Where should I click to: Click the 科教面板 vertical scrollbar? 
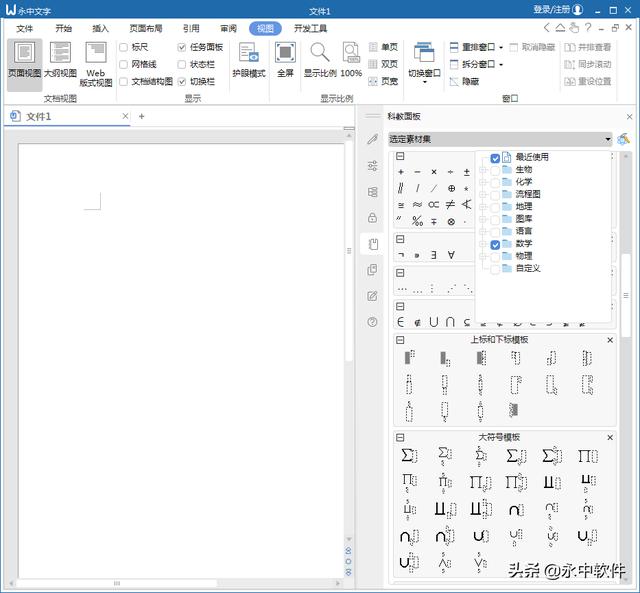coord(626,295)
